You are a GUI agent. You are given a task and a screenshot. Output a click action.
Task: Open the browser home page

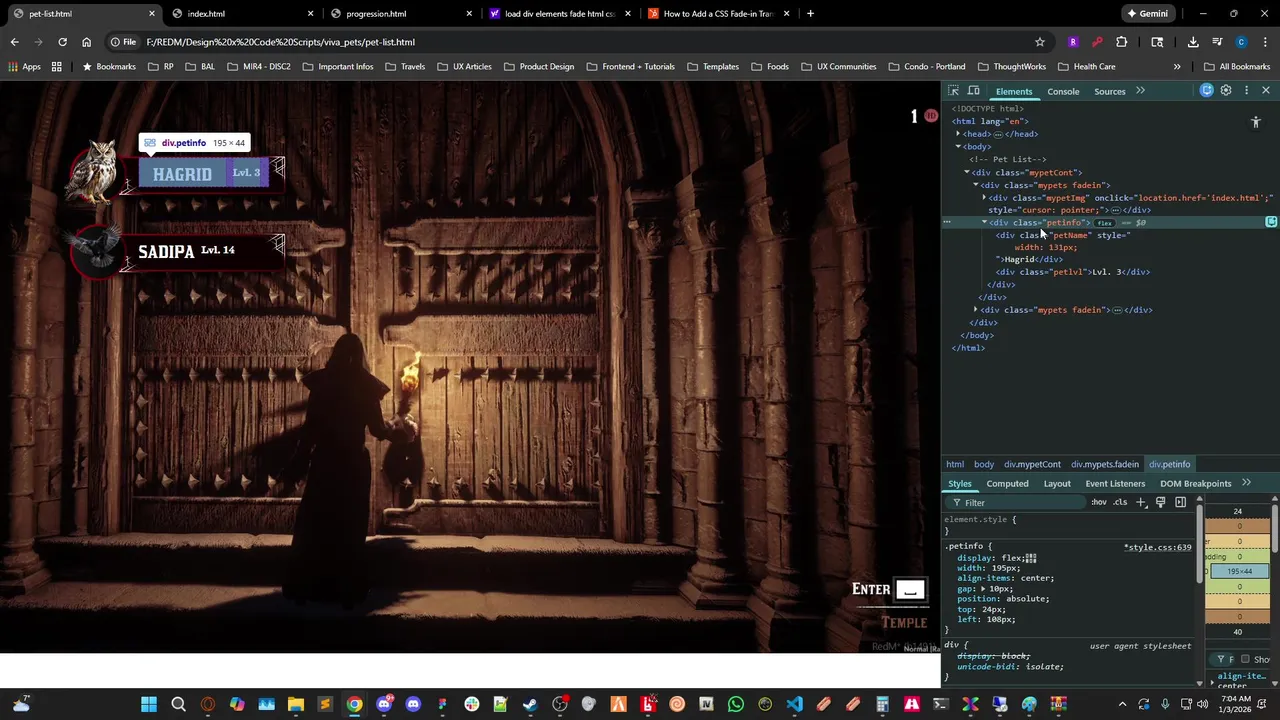coord(86,42)
